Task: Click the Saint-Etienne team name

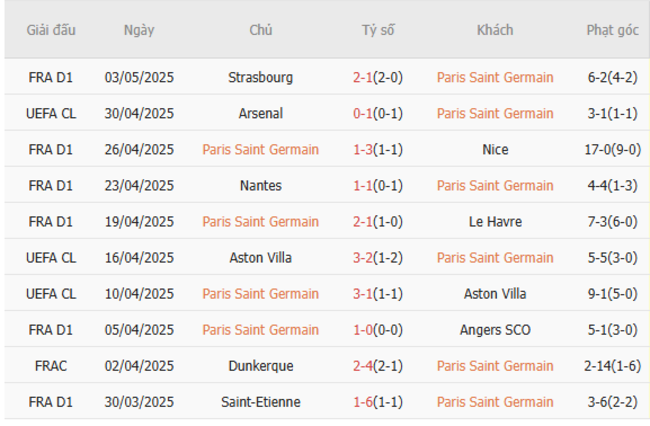Action: [260, 401]
